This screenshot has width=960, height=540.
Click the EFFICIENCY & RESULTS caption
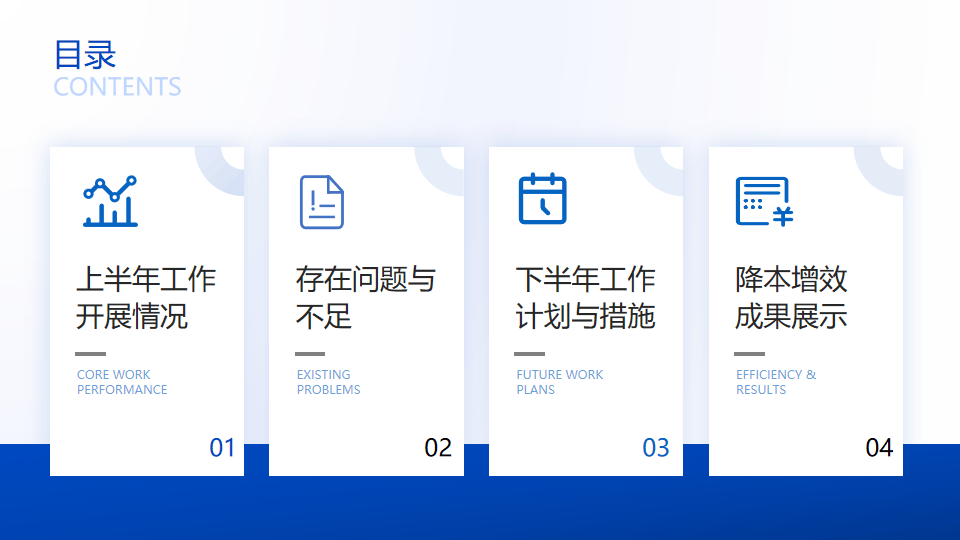pos(776,382)
